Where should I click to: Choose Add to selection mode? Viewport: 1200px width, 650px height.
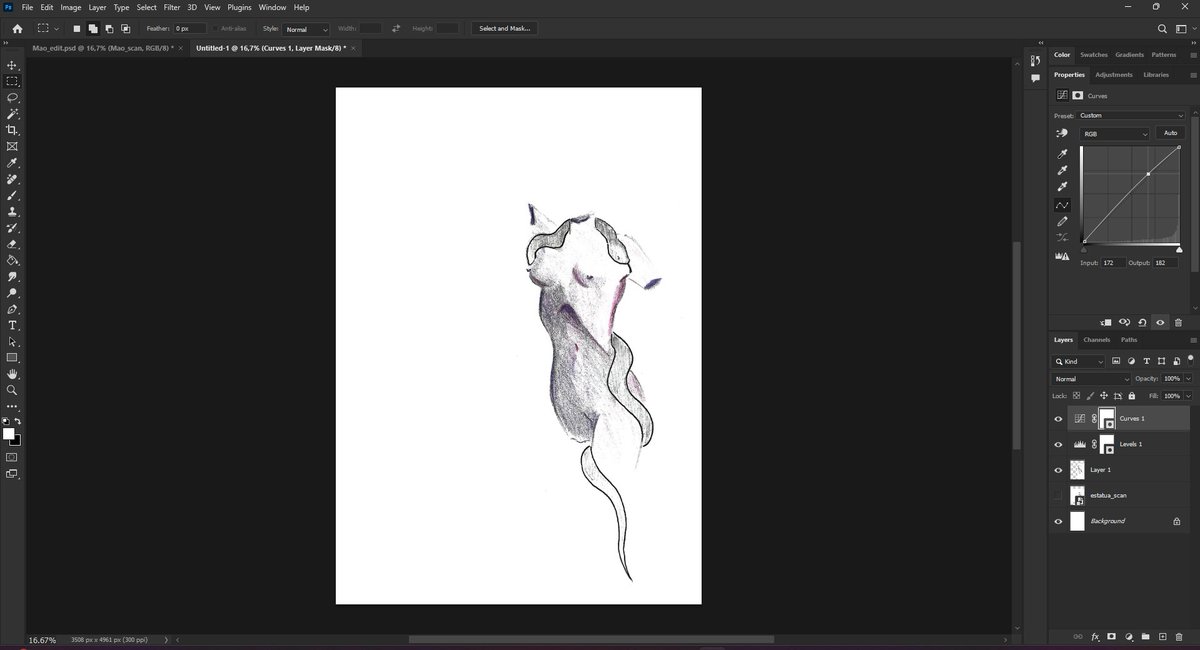point(92,29)
